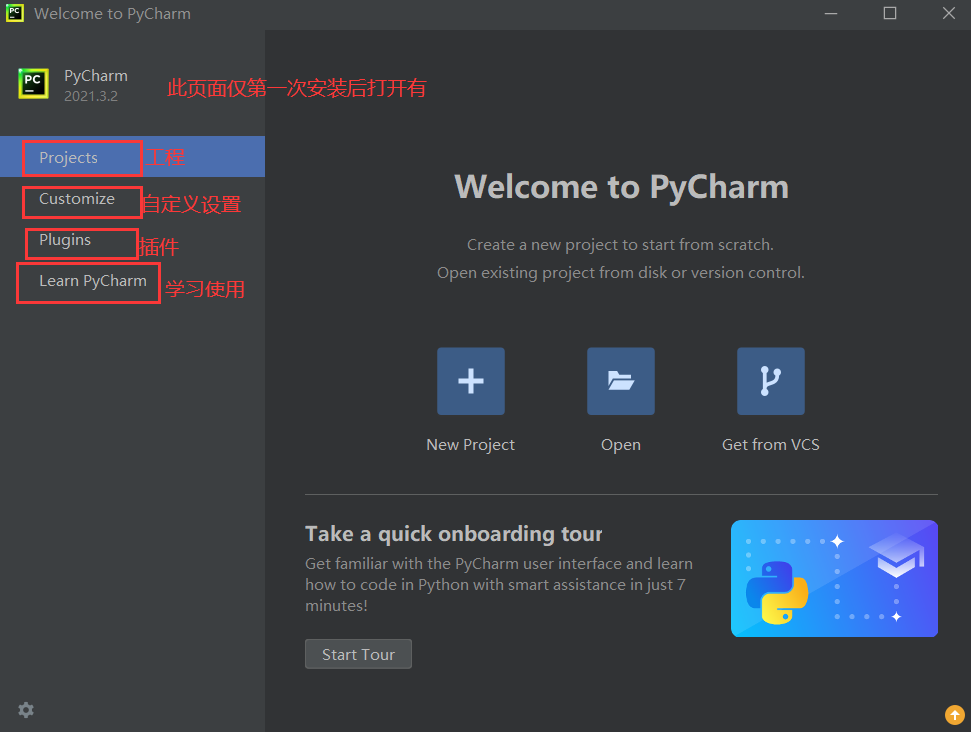Maximize the Welcome window
Viewport: 971px width, 732px height.
[889, 13]
